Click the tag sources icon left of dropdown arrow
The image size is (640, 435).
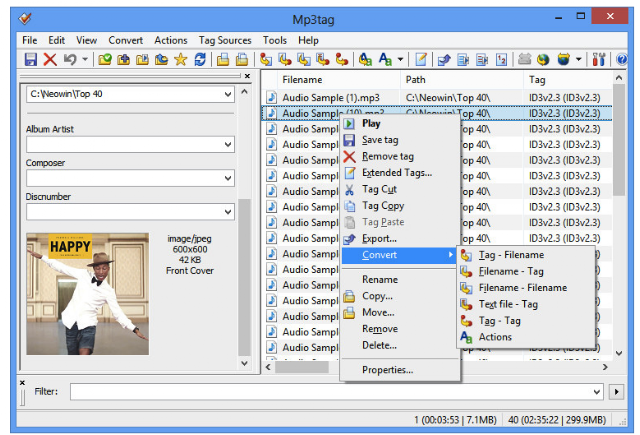pos(564,60)
